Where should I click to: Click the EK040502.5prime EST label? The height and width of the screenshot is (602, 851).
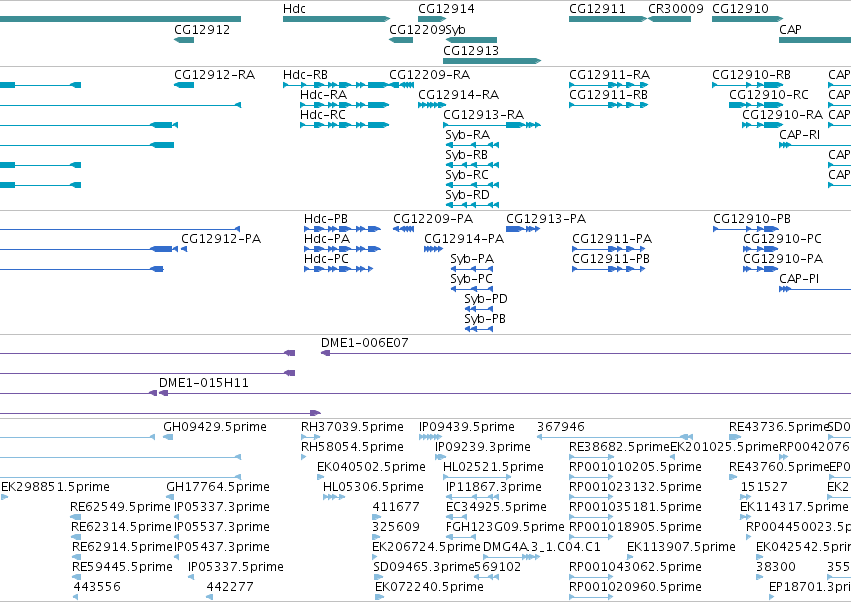click(x=371, y=467)
